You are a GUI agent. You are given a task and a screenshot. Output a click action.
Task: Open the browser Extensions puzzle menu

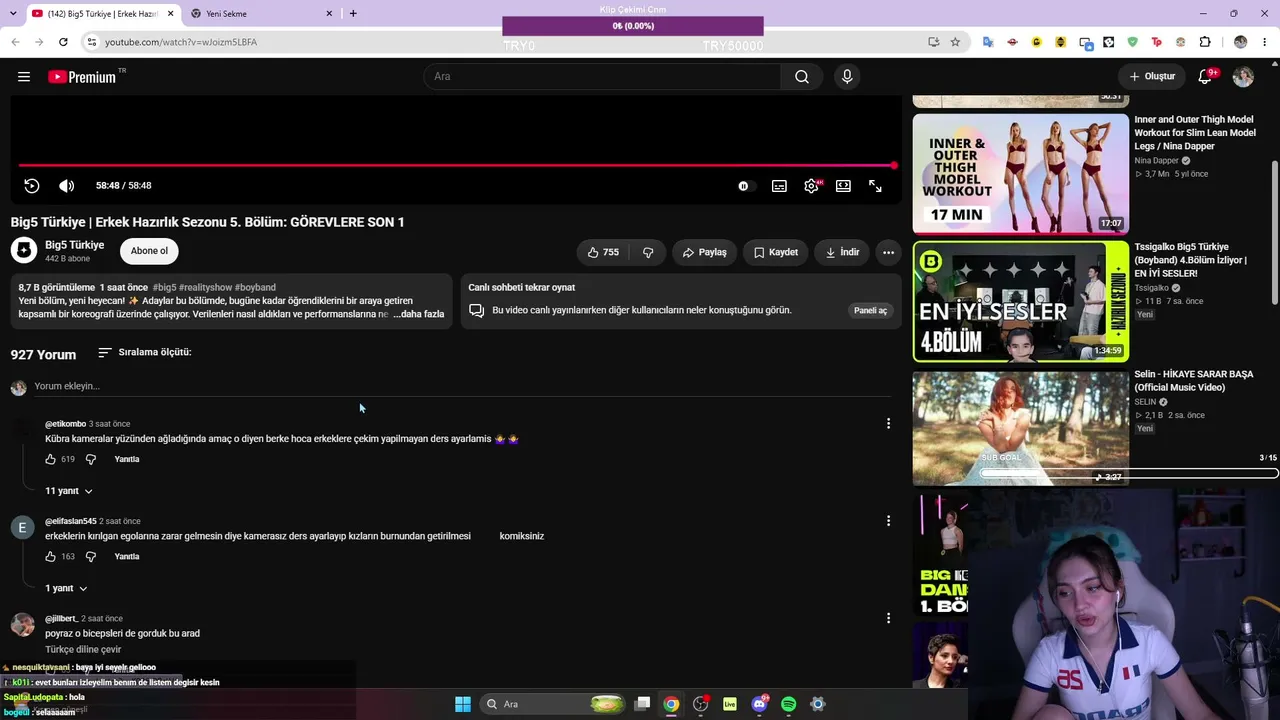click(1205, 42)
